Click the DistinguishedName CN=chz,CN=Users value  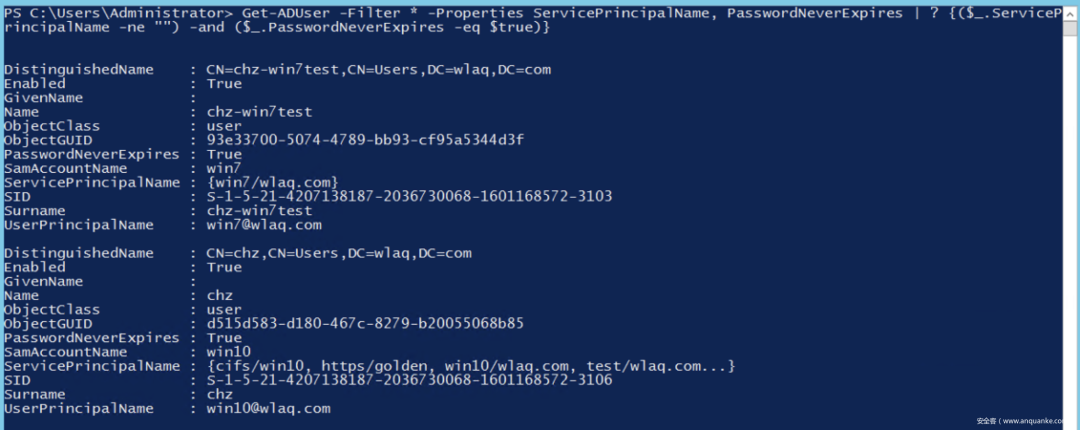(x=339, y=253)
